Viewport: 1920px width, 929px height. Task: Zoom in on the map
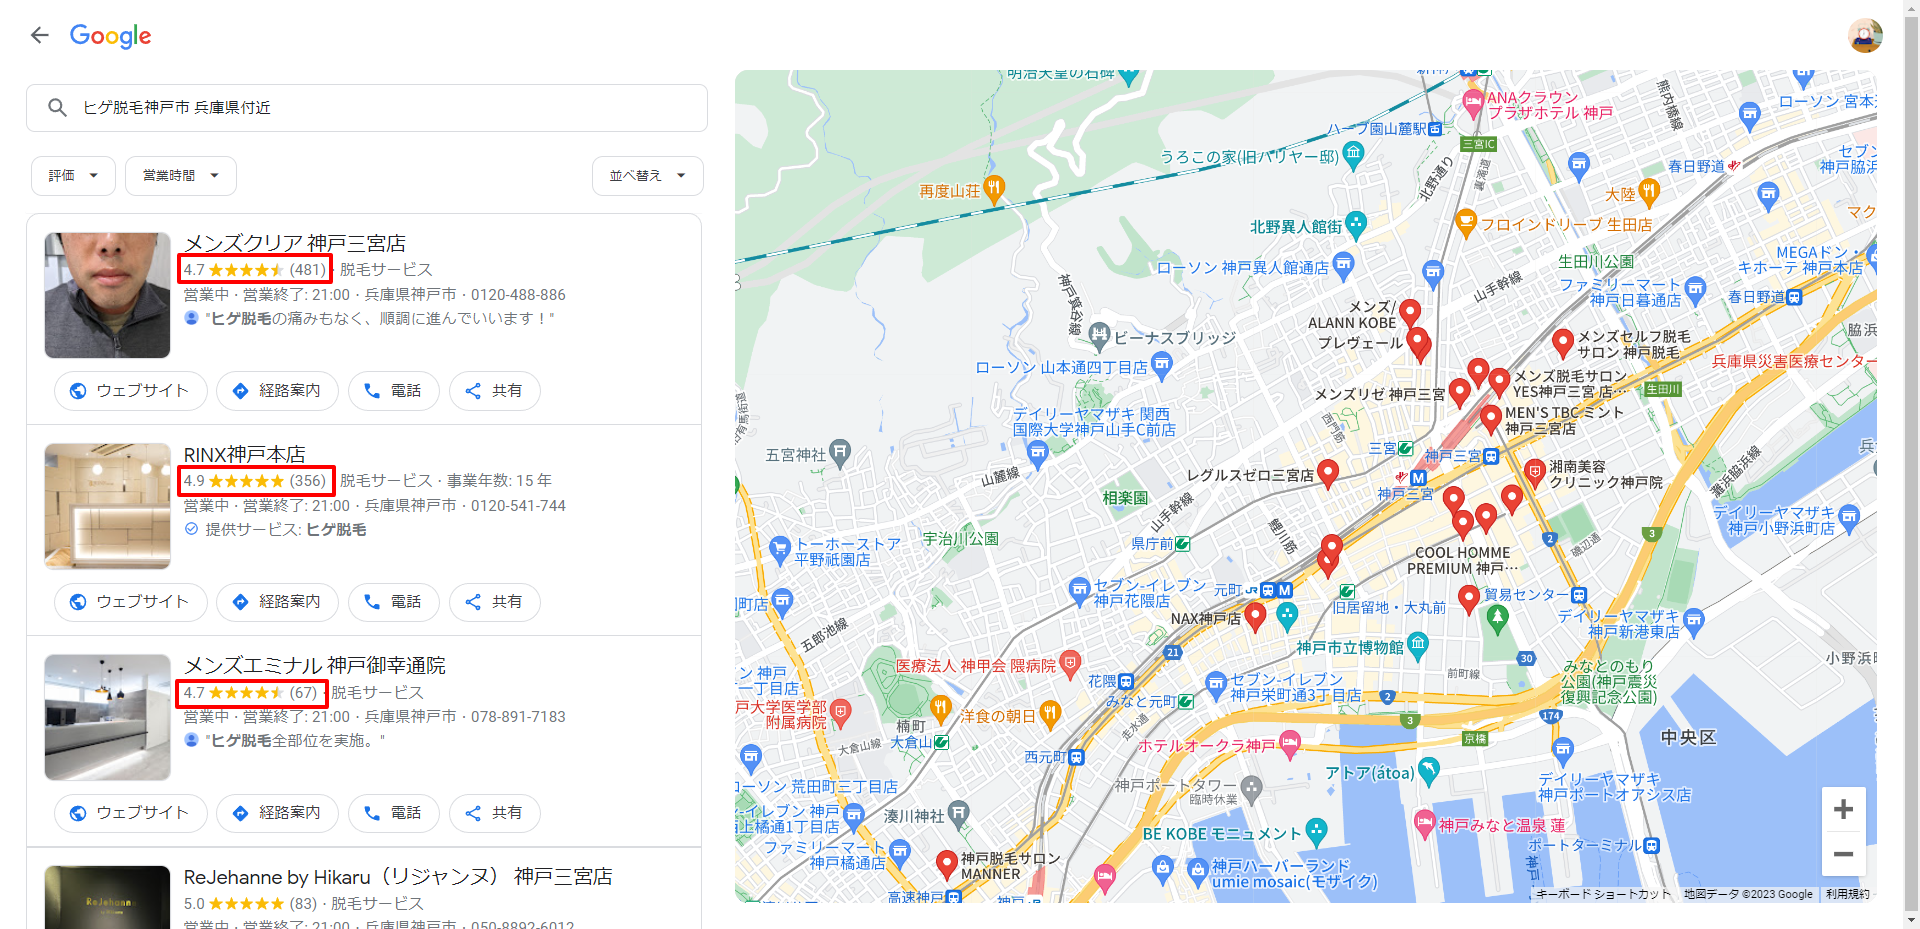(1843, 809)
